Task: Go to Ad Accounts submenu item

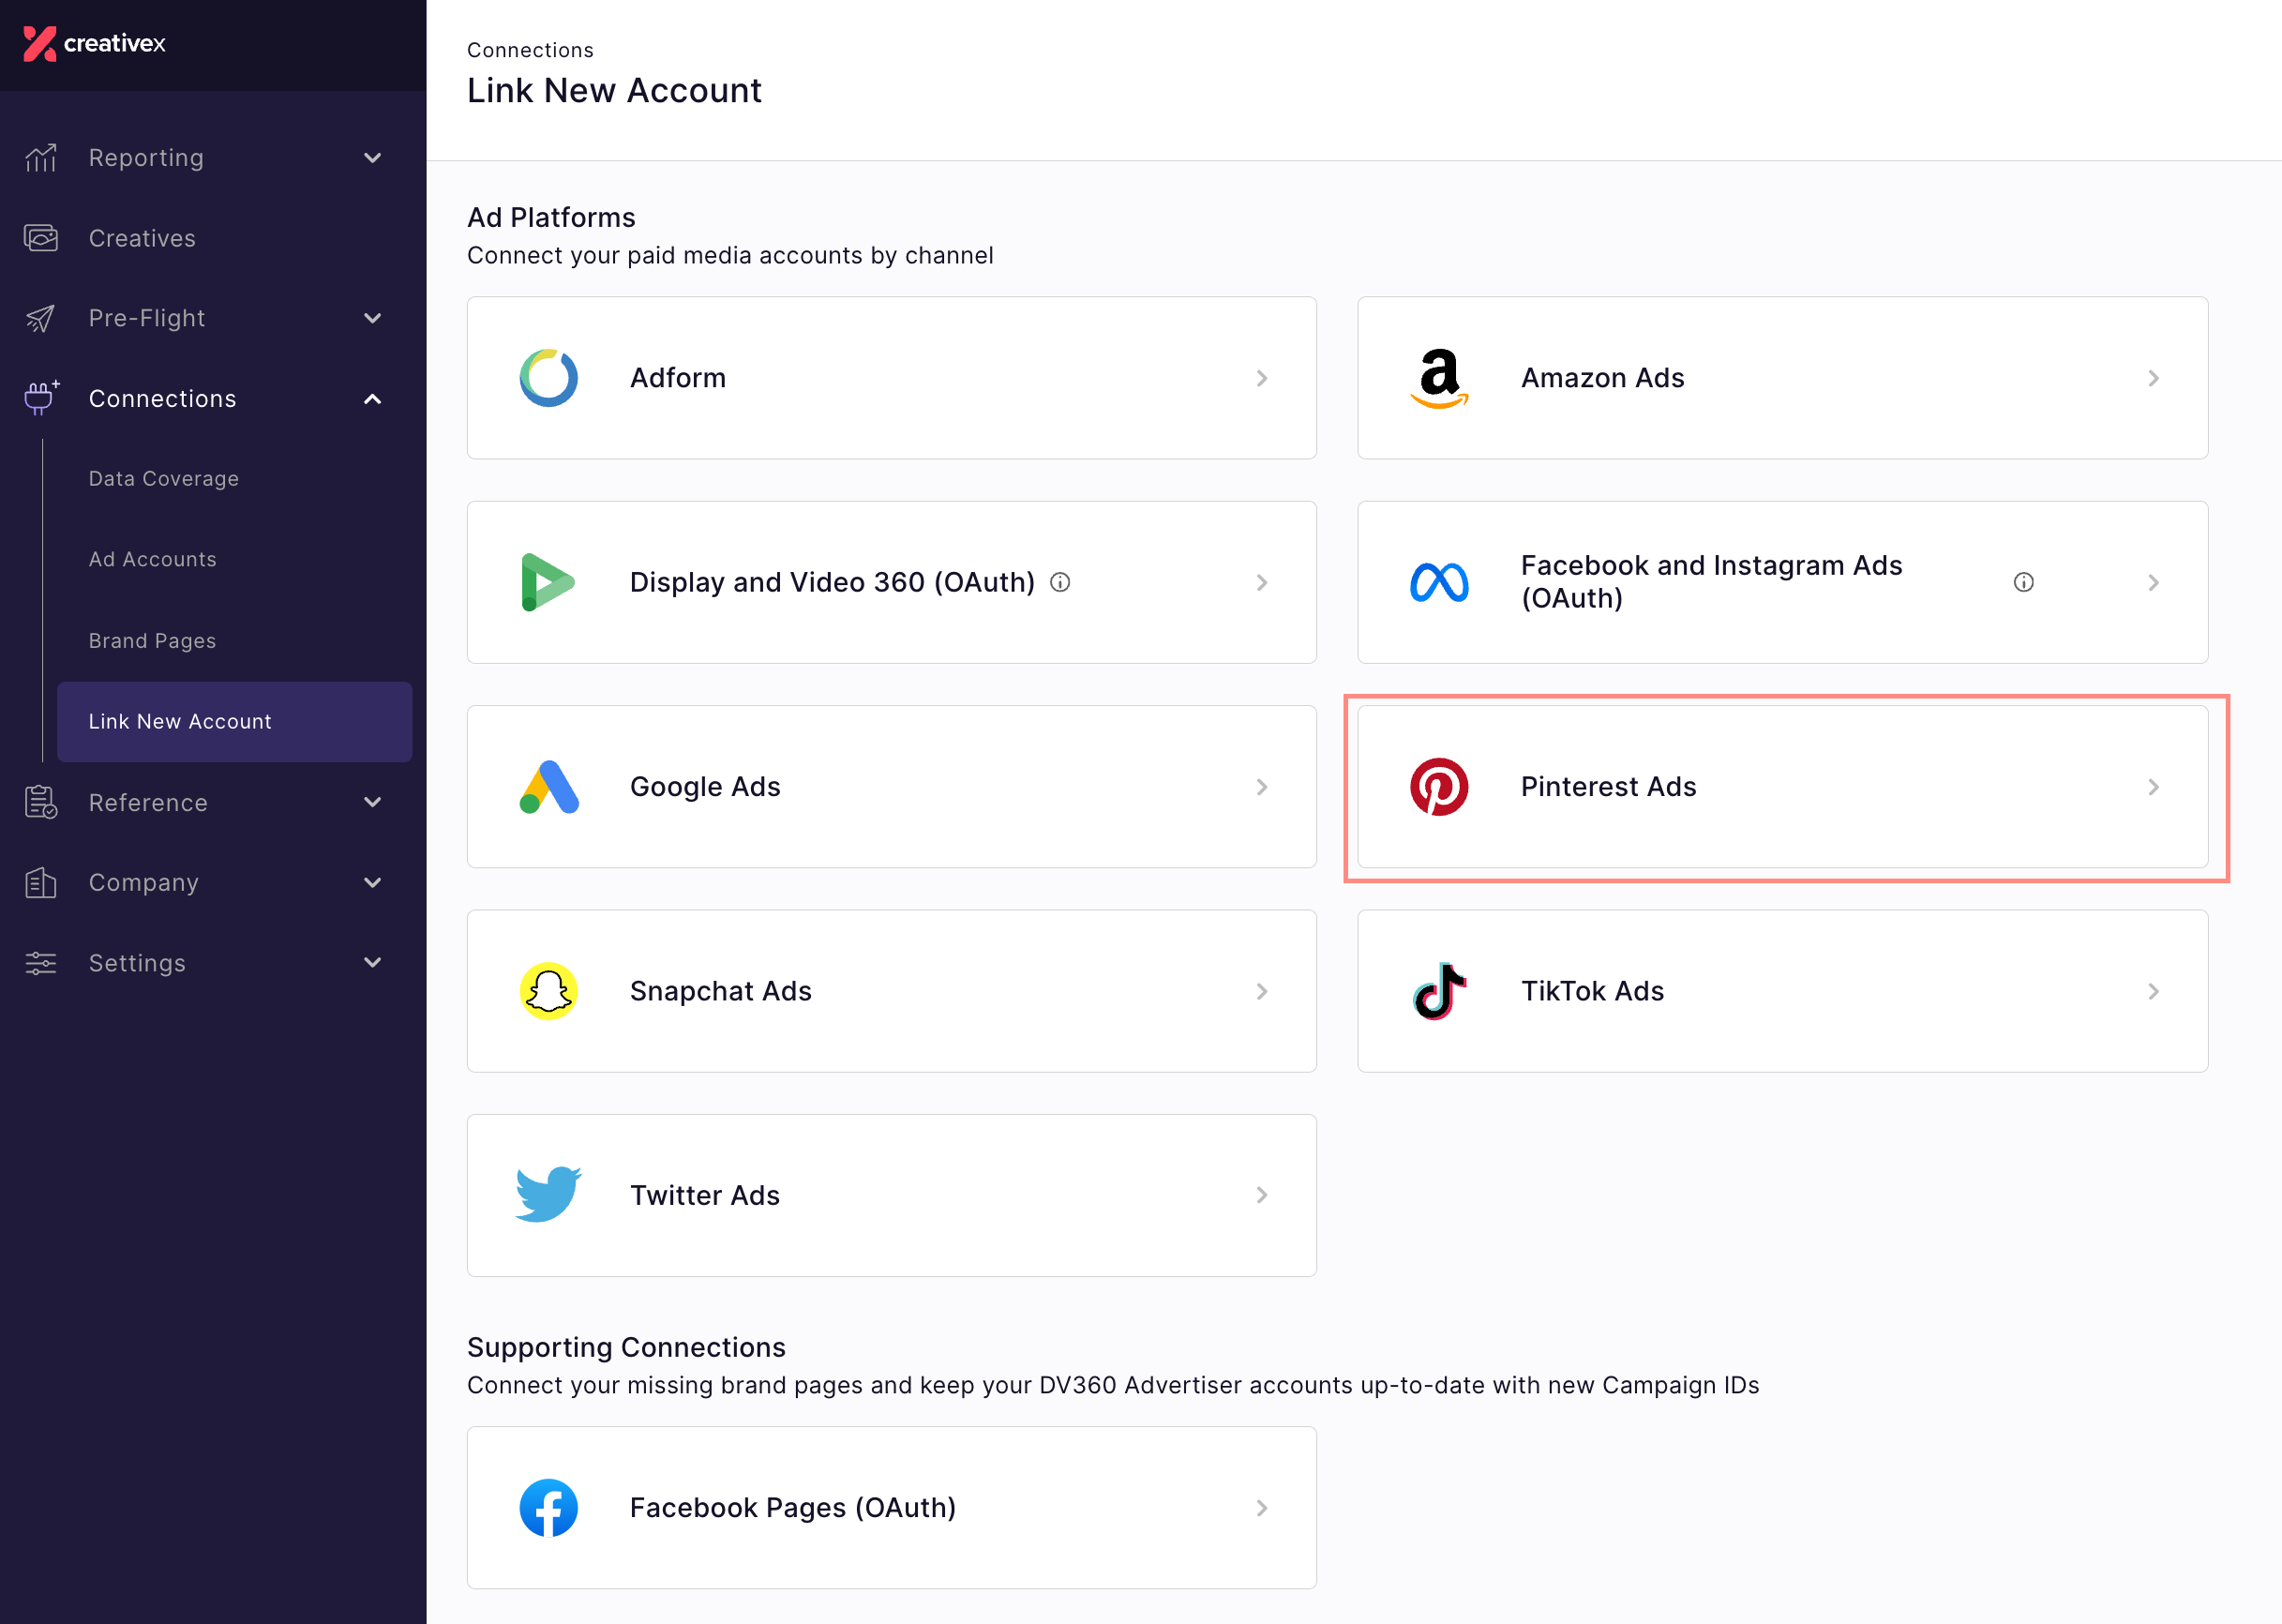Action: (152, 559)
